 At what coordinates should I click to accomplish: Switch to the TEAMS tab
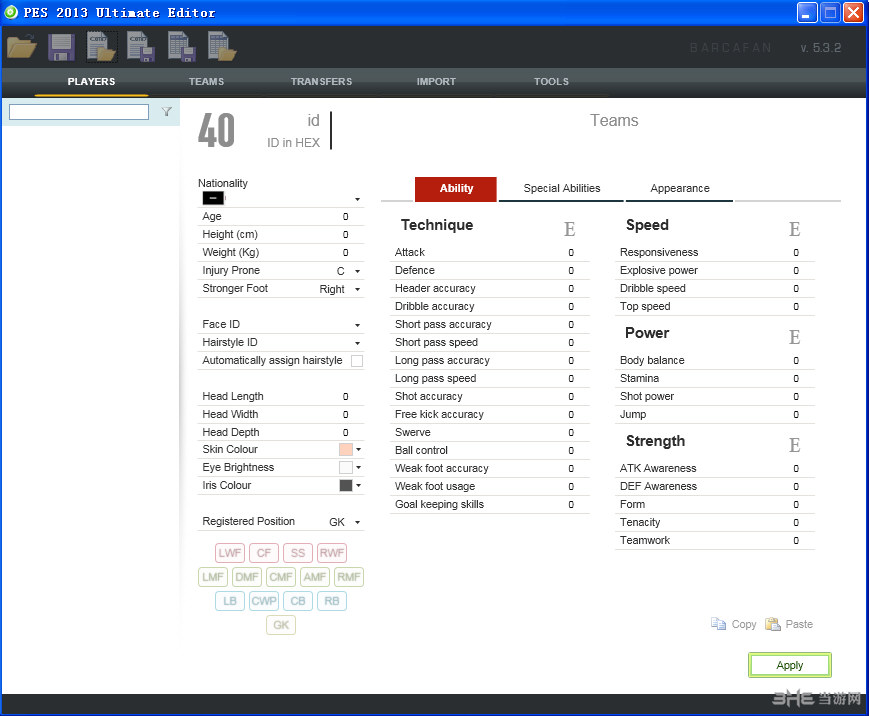click(206, 81)
